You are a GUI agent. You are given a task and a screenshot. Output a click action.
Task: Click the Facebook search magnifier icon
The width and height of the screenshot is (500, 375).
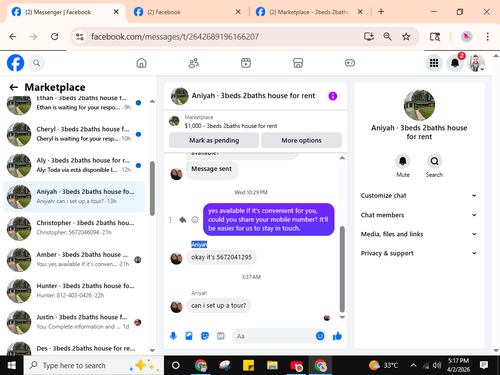tap(36, 63)
